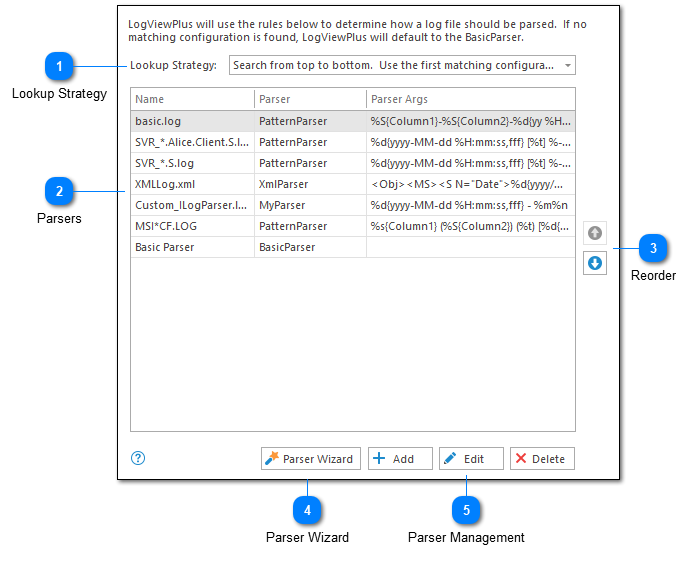
Task: Click the MyParser cell
Action: pyautogui.click(x=310, y=205)
